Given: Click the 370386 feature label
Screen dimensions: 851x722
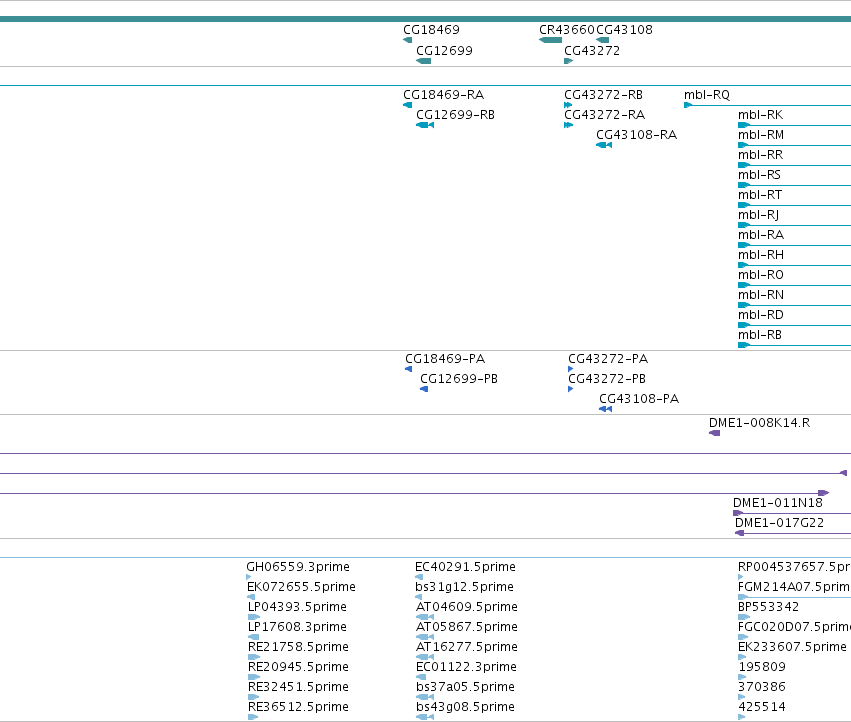Looking at the screenshot, I should click(762, 687).
